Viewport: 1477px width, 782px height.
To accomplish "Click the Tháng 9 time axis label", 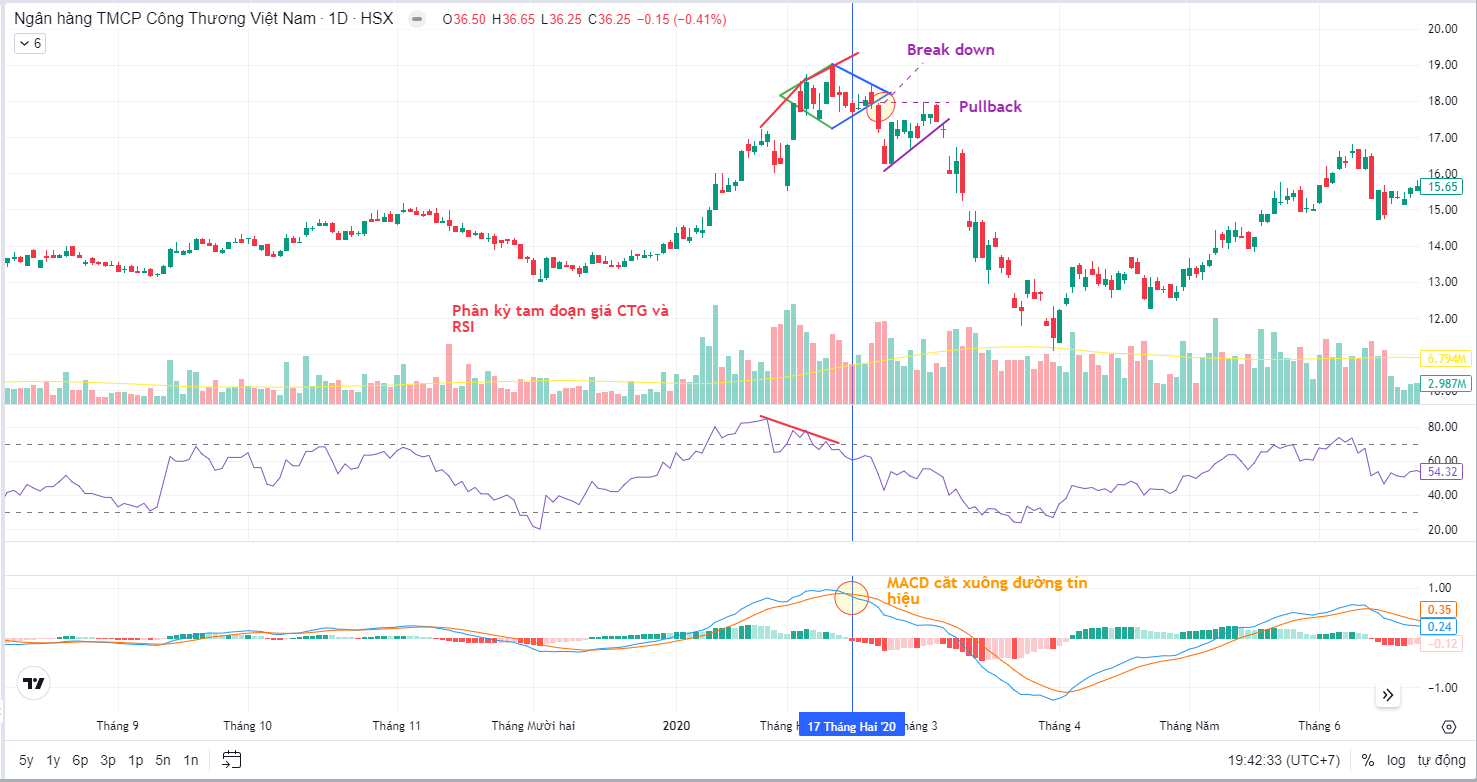I will coord(118,726).
